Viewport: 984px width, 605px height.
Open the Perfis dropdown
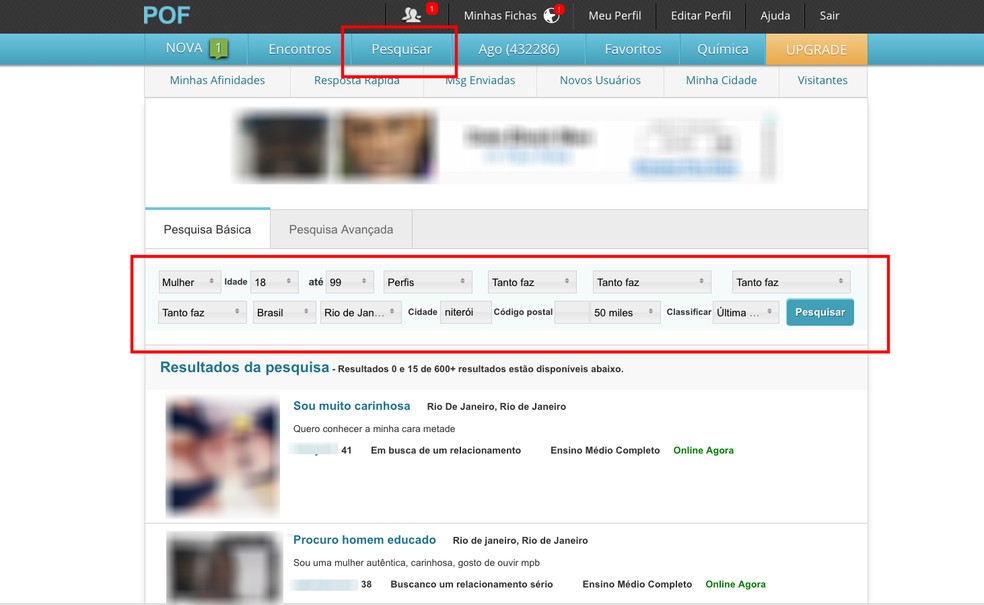tap(427, 282)
